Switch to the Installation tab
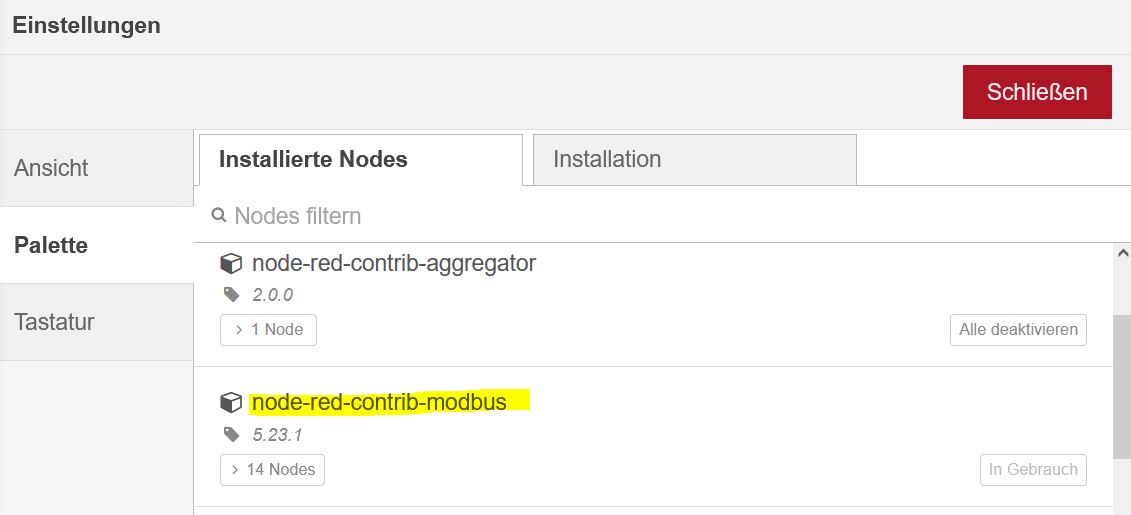Image resolution: width=1131 pixels, height=515 pixels. [x=695, y=159]
